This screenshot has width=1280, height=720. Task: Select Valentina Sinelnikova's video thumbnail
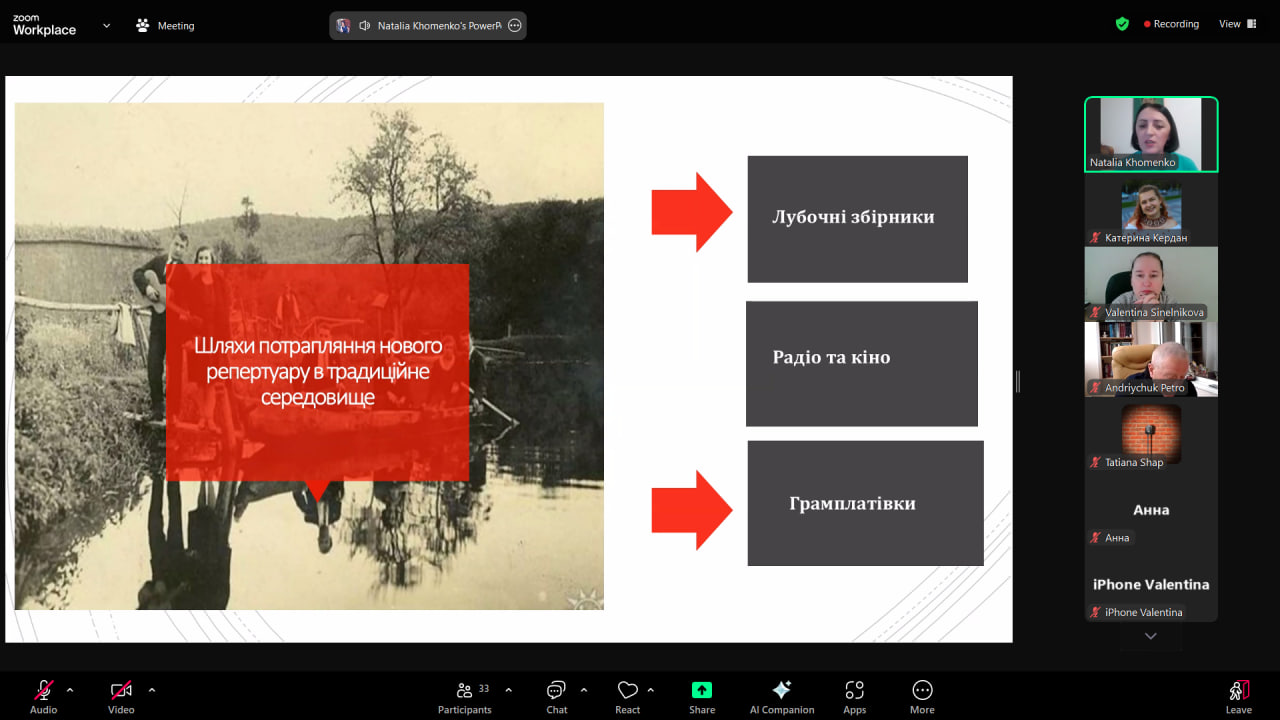(1151, 284)
